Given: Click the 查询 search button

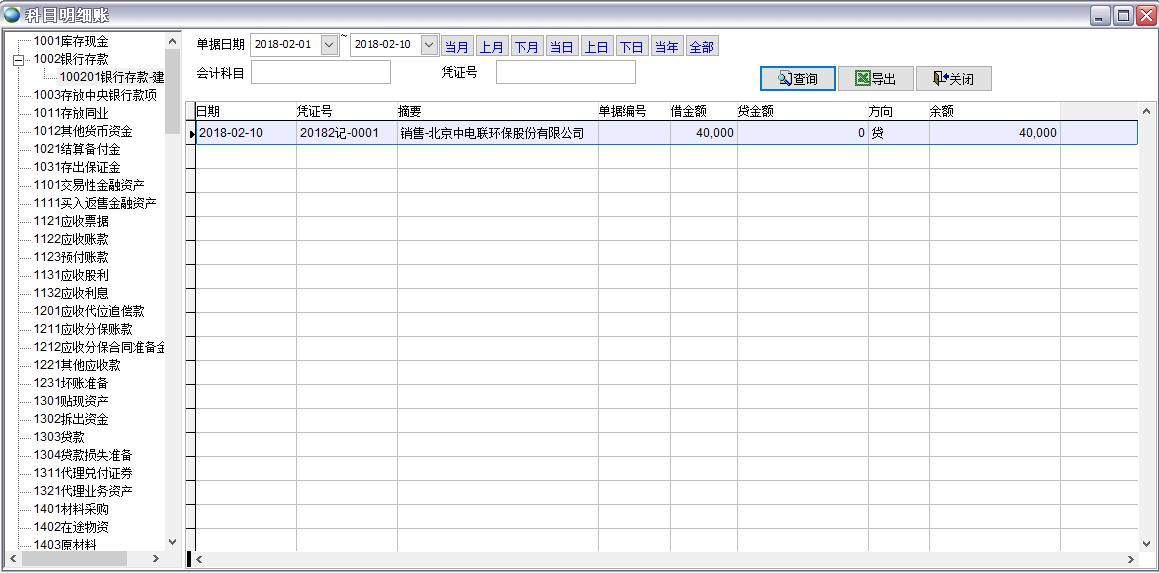Looking at the screenshot, I should pos(797,79).
